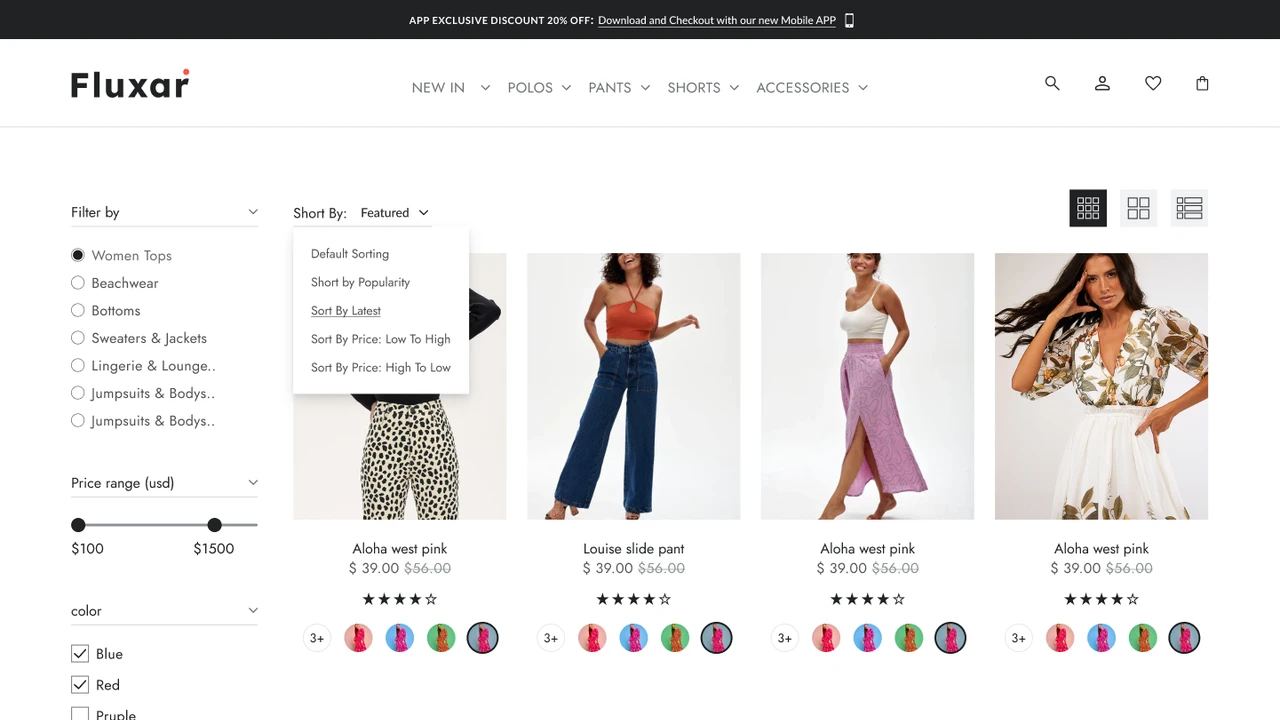
Task: Click 3+ badge under fourth product
Action: tap(1019, 638)
